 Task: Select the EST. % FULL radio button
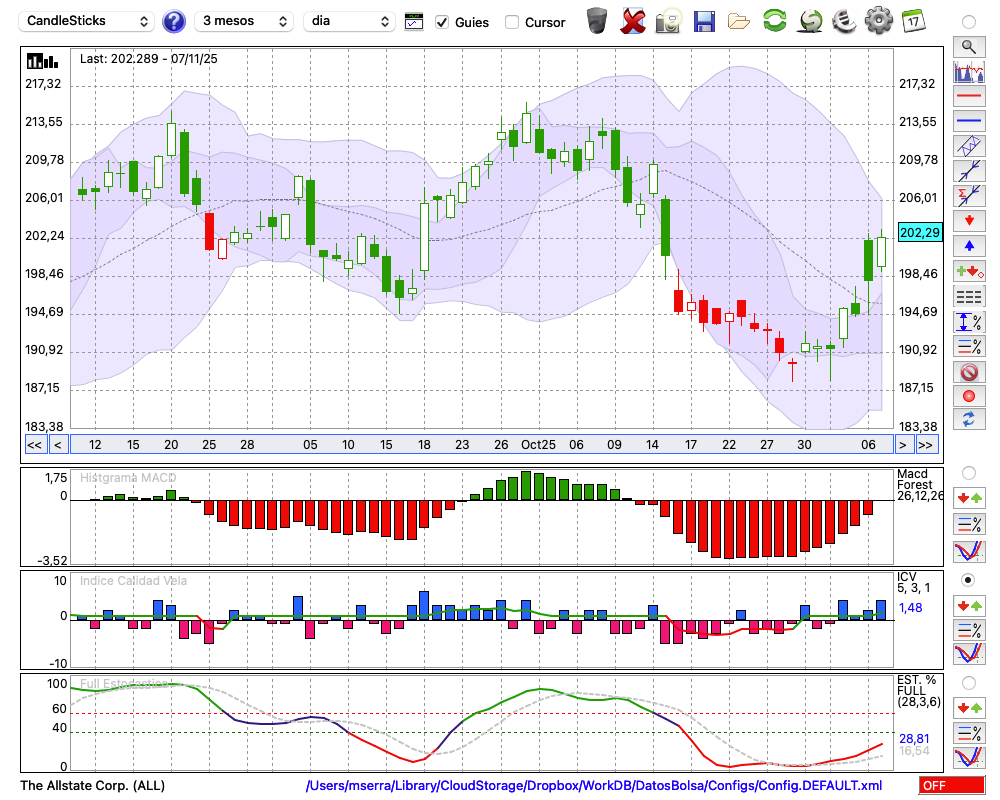968,683
